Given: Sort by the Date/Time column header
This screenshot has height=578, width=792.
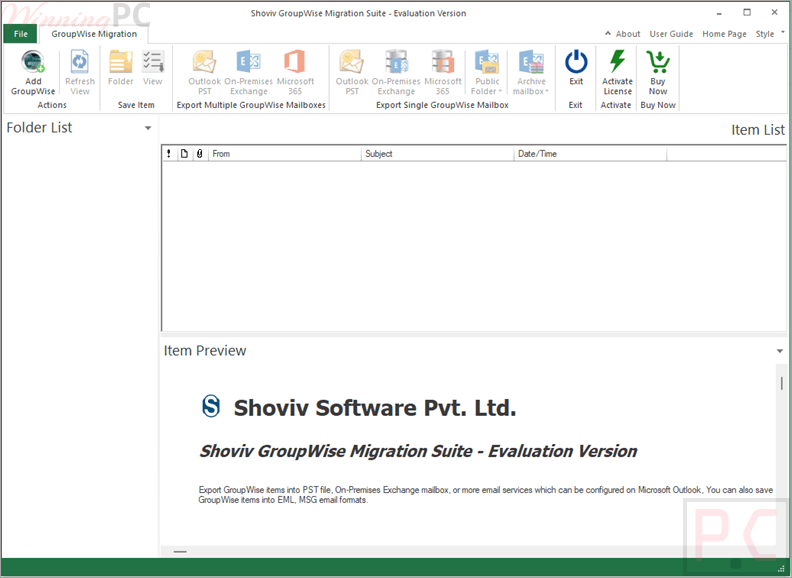Looking at the screenshot, I should (590, 154).
